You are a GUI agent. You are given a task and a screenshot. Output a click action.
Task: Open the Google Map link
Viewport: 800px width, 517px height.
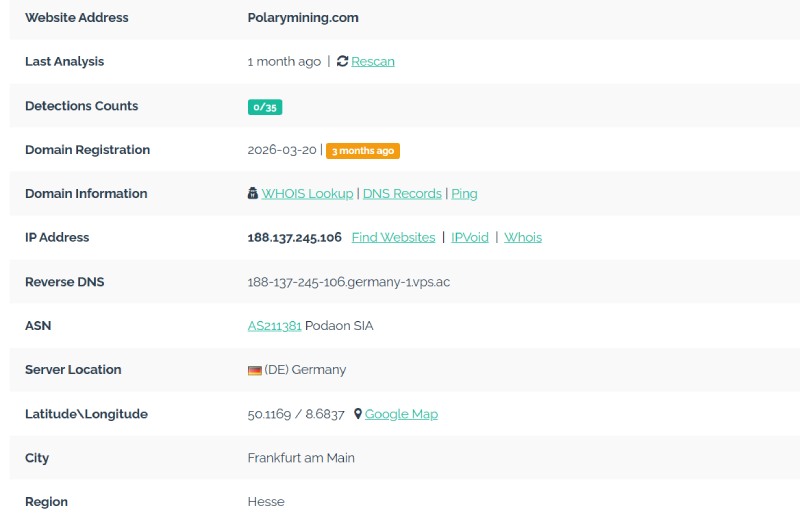(402, 414)
